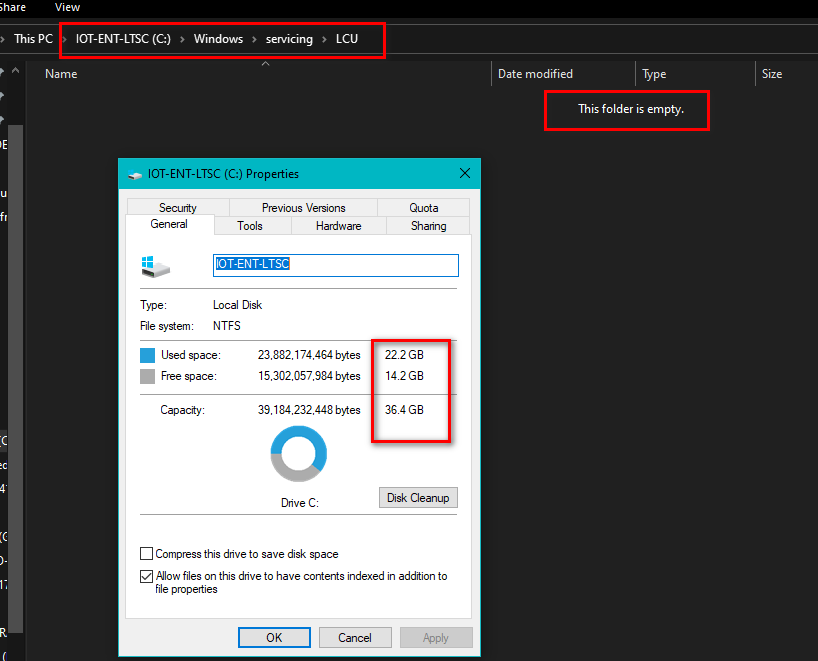Screen dimensions: 818x661
Task: Open the Quota tab
Action: 424,208
